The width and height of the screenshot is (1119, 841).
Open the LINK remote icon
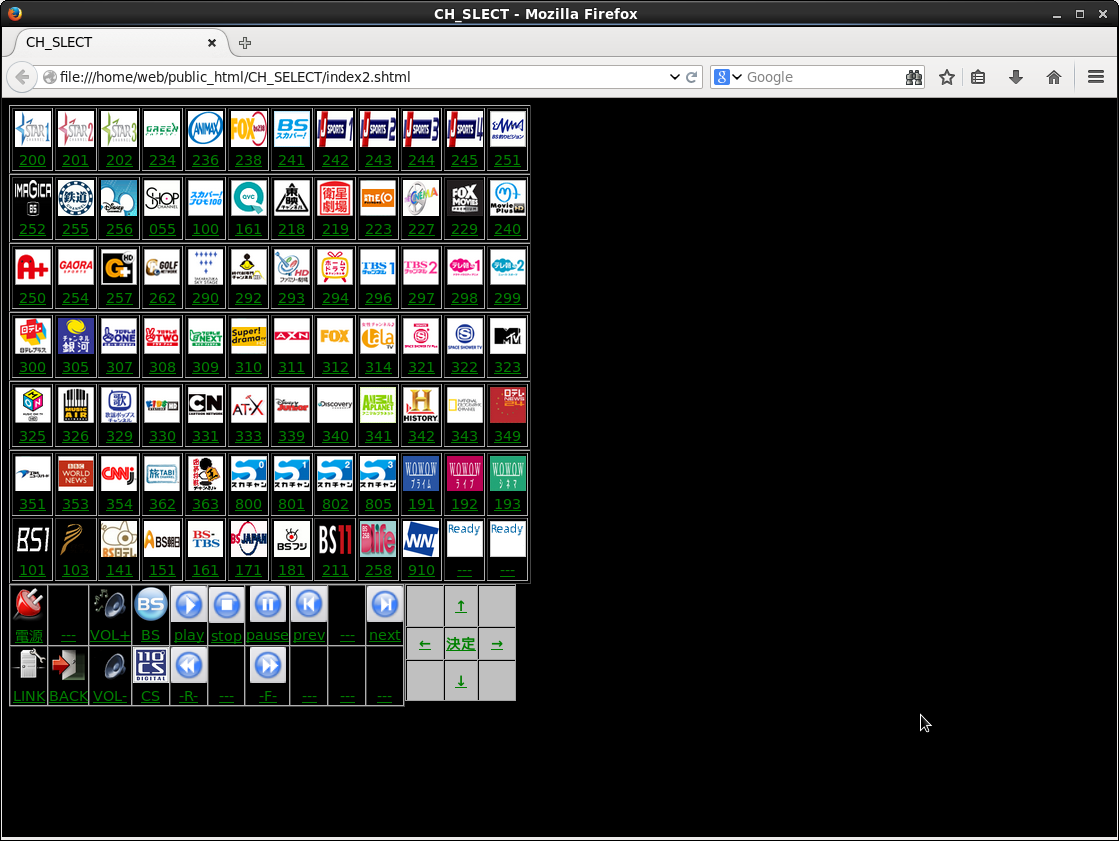tap(28, 665)
